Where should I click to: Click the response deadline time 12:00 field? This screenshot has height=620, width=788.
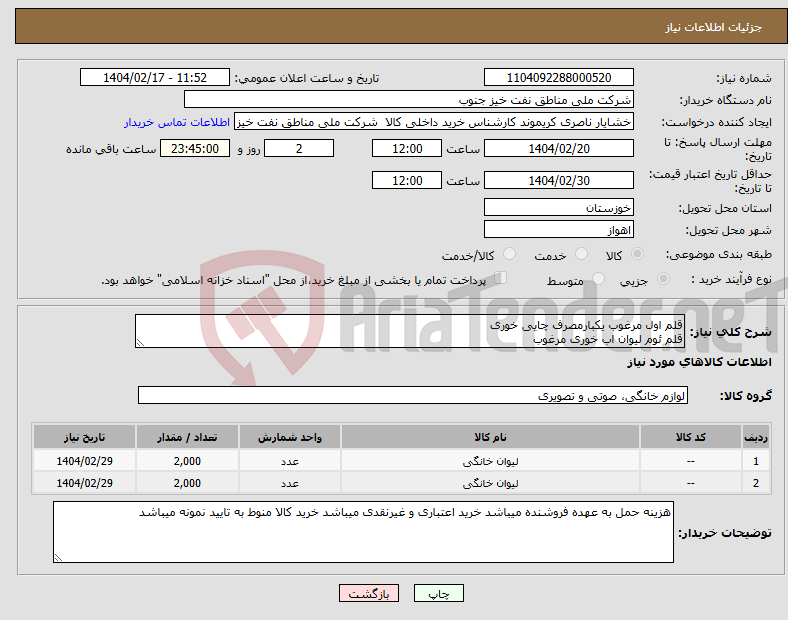click(x=407, y=148)
